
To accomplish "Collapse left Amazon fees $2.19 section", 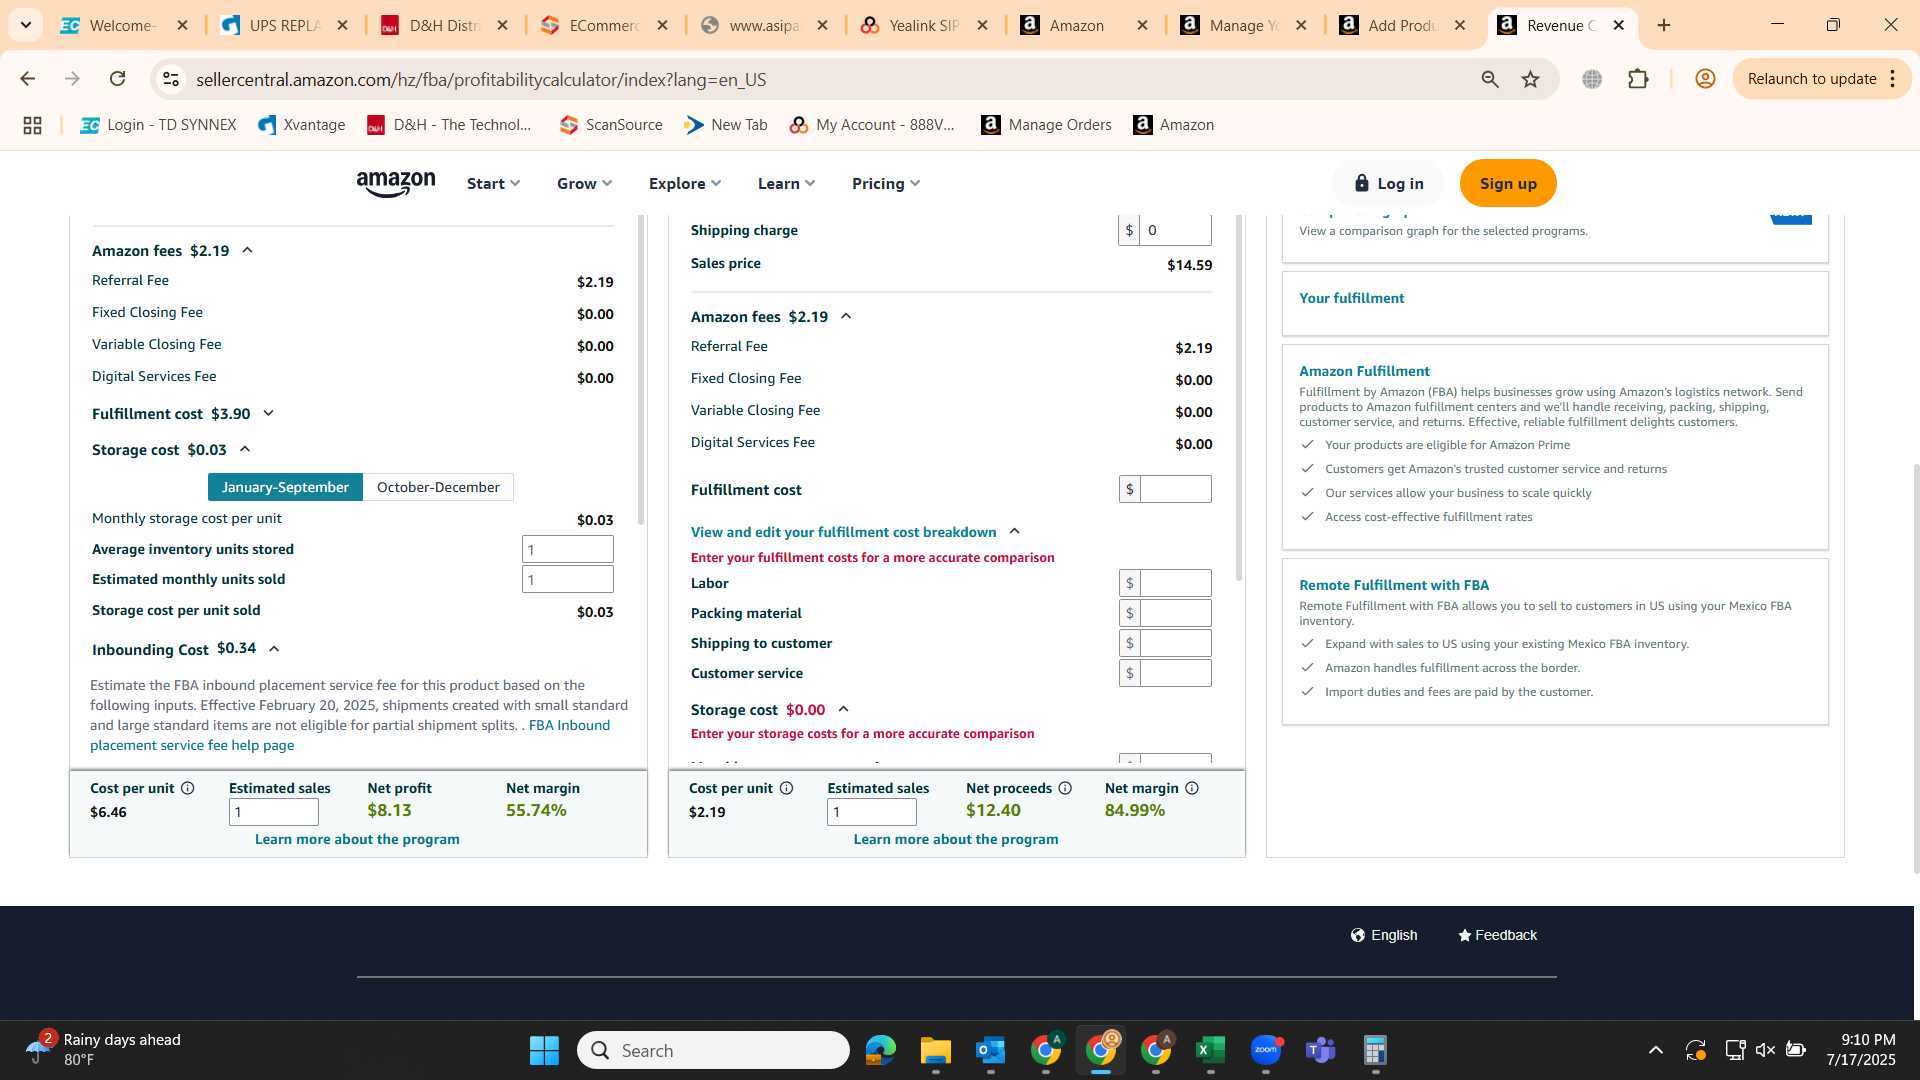I will pyautogui.click(x=247, y=251).
